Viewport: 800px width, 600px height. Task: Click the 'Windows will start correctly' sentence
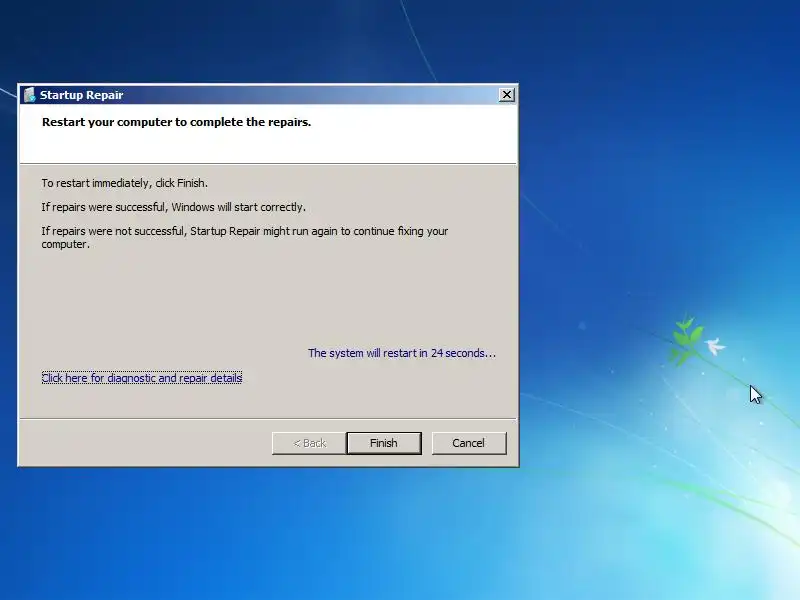coord(173,207)
